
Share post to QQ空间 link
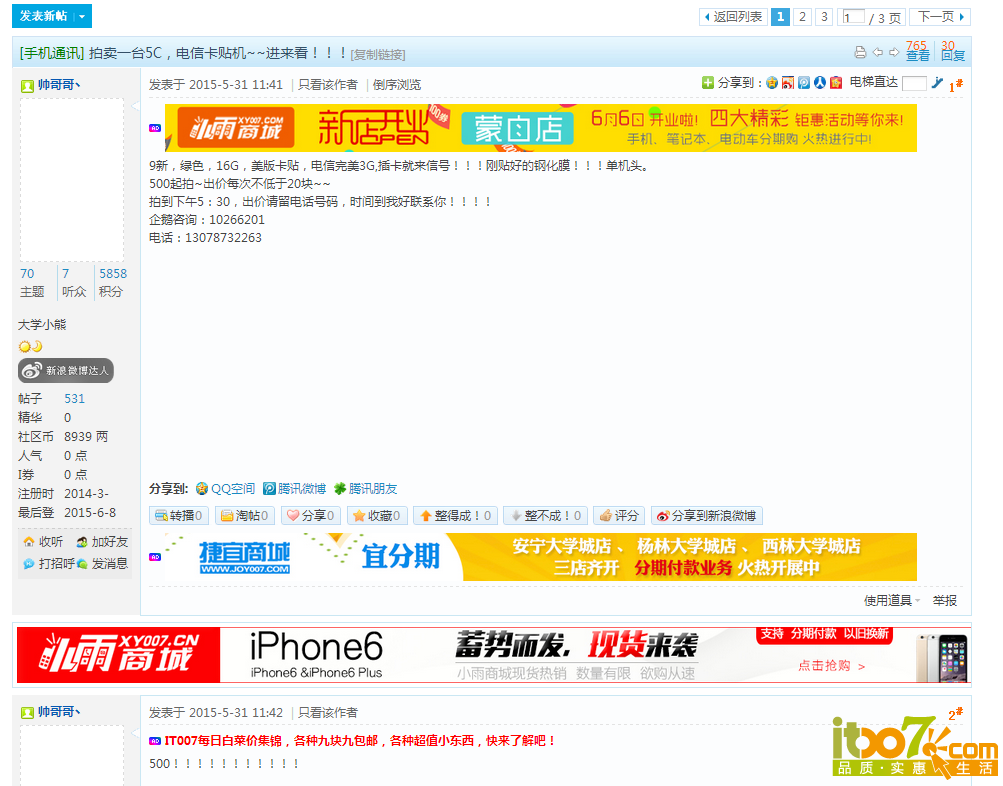pos(226,489)
